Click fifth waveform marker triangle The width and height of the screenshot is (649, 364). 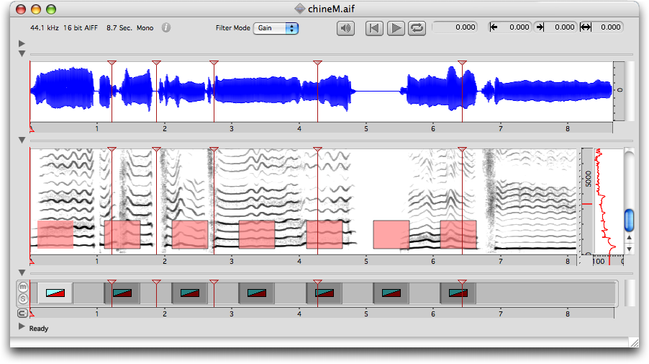(x=462, y=63)
